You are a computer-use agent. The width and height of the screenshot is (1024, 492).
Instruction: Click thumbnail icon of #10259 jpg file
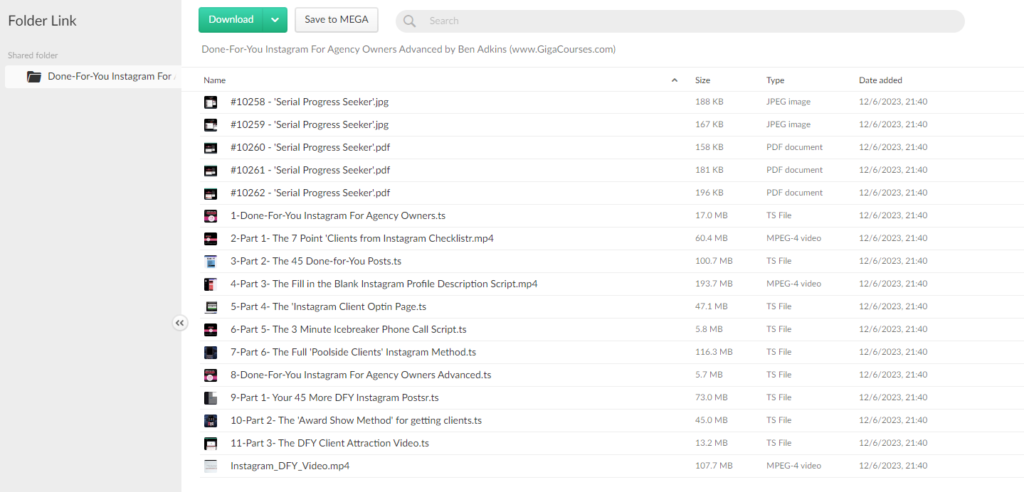pyautogui.click(x=210, y=124)
